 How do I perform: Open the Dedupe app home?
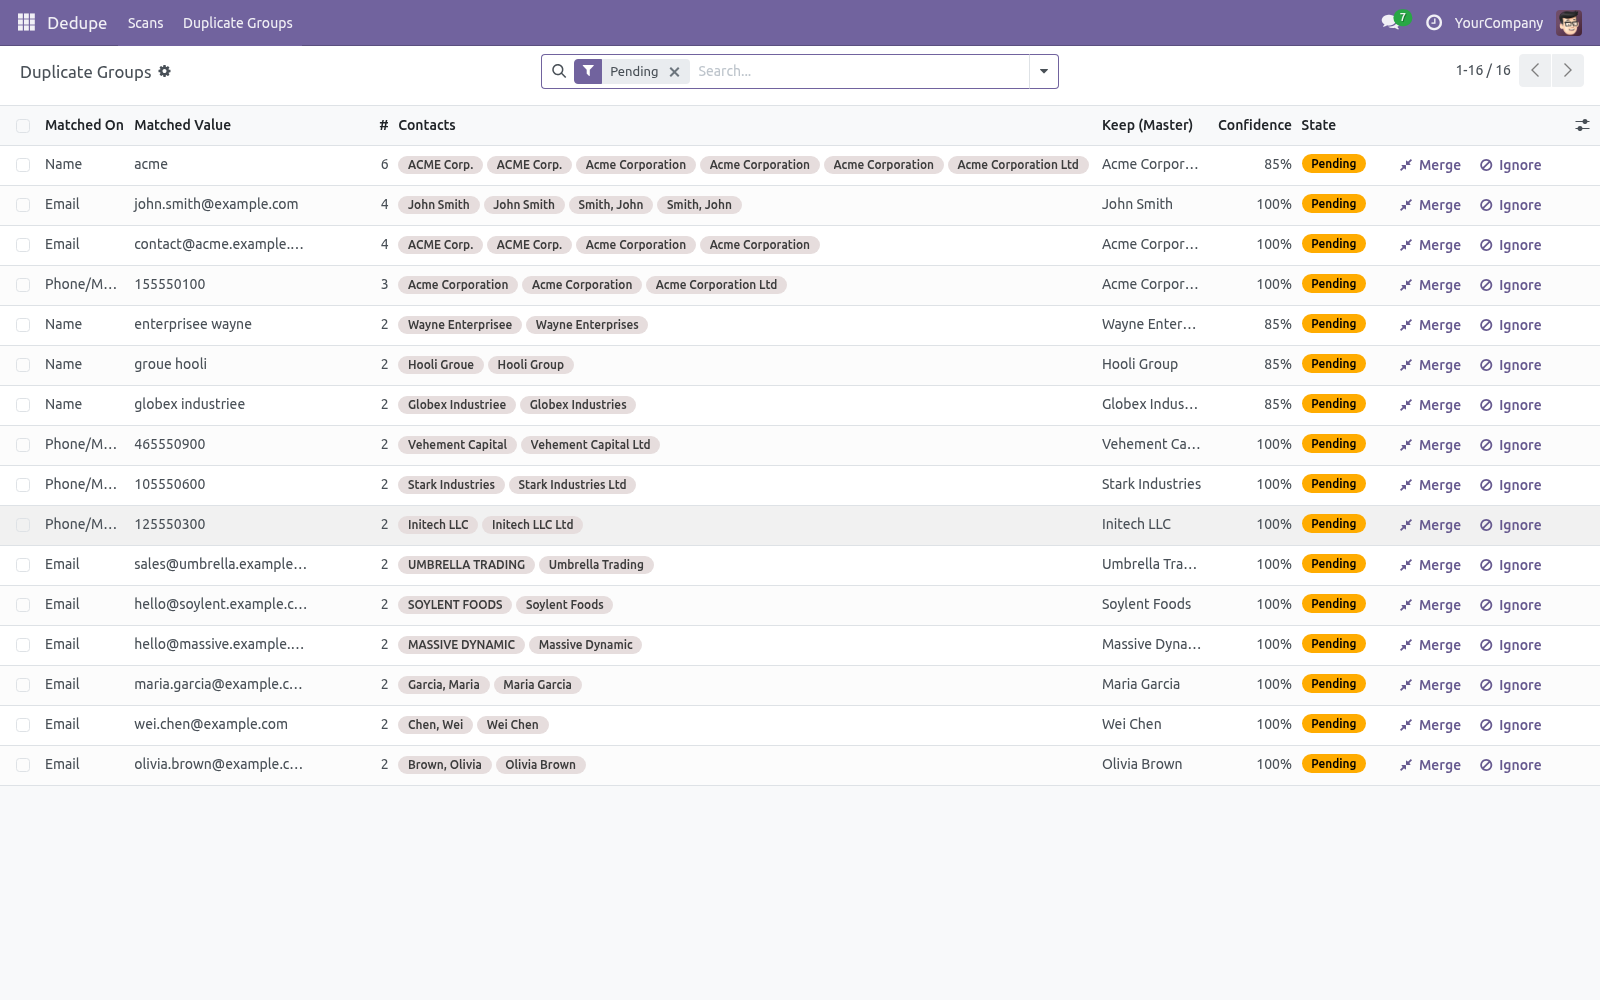coord(77,23)
